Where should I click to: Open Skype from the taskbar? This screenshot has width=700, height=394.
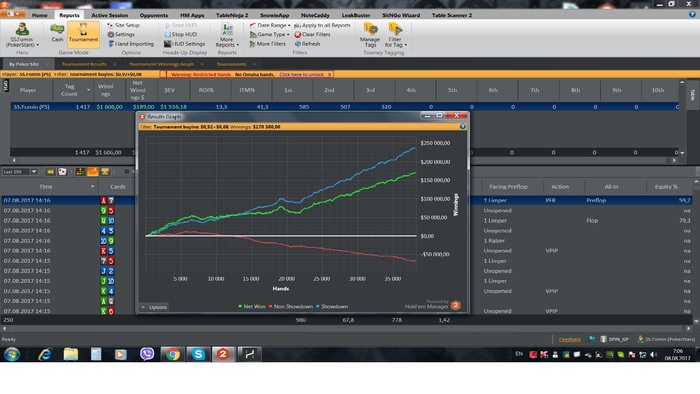pos(198,354)
